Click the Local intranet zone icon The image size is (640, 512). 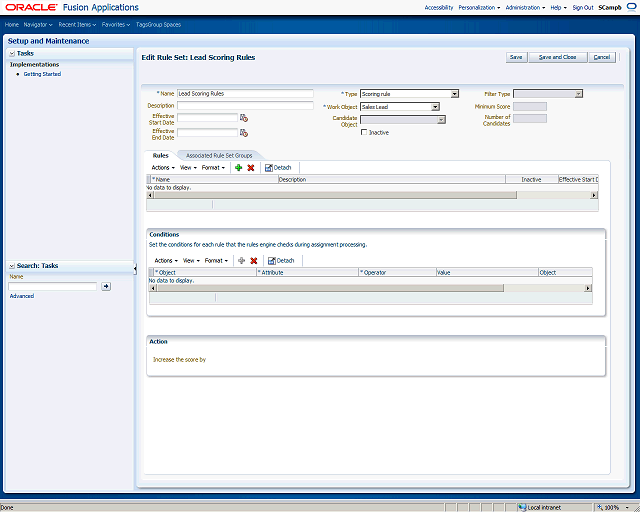tap(522, 508)
